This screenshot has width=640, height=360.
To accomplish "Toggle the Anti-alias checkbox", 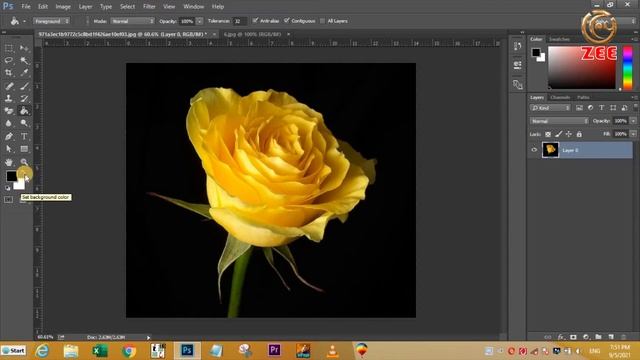I will tap(255, 20).
